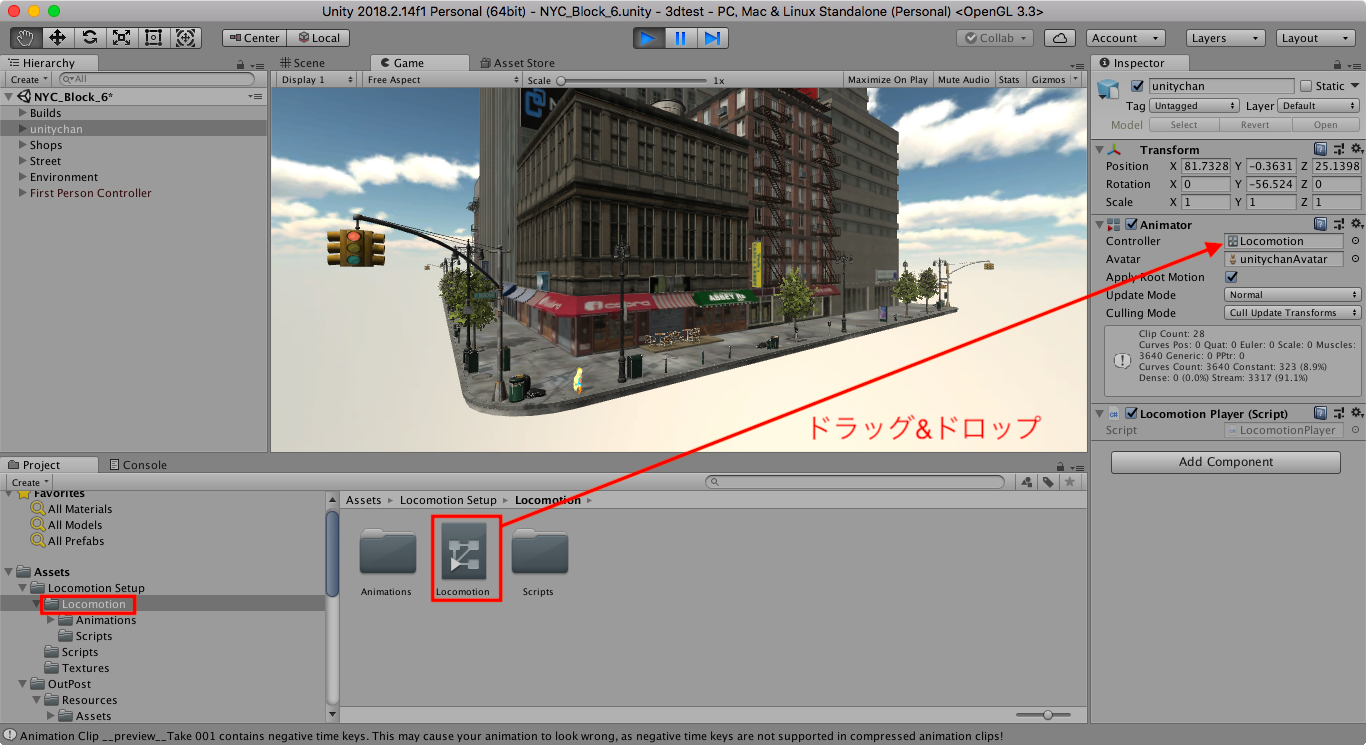1366x745 pixels.
Task: Open the Animator component gear menu
Action: click(1357, 224)
